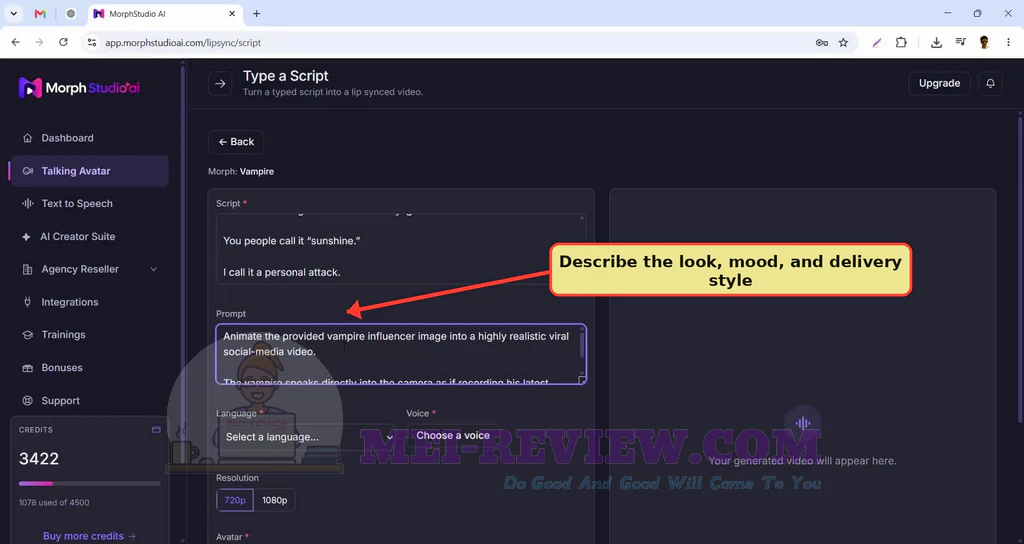Viewport: 1024px width, 544px height.
Task: Click the Choose a voice button
Action: pos(453,436)
